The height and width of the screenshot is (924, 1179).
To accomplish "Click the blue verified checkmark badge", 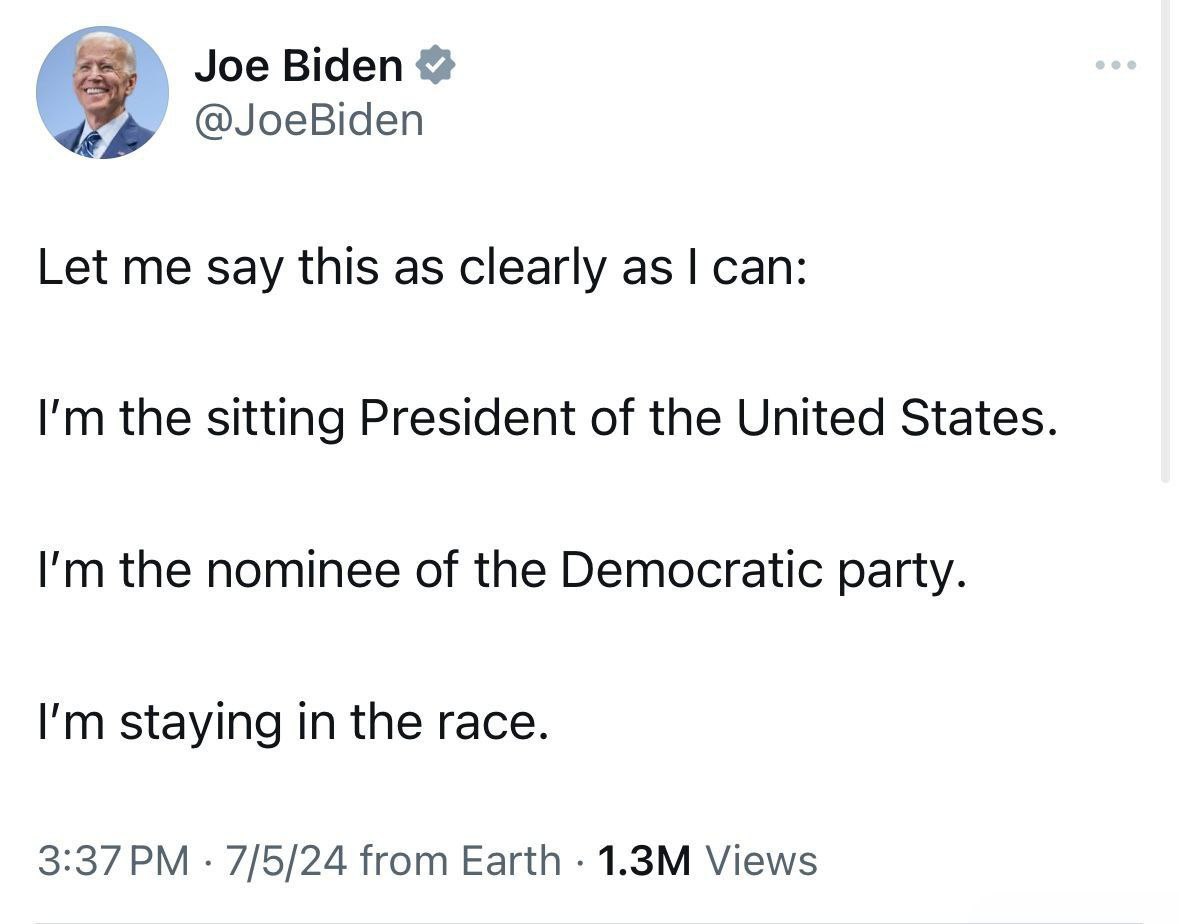I will click(436, 66).
